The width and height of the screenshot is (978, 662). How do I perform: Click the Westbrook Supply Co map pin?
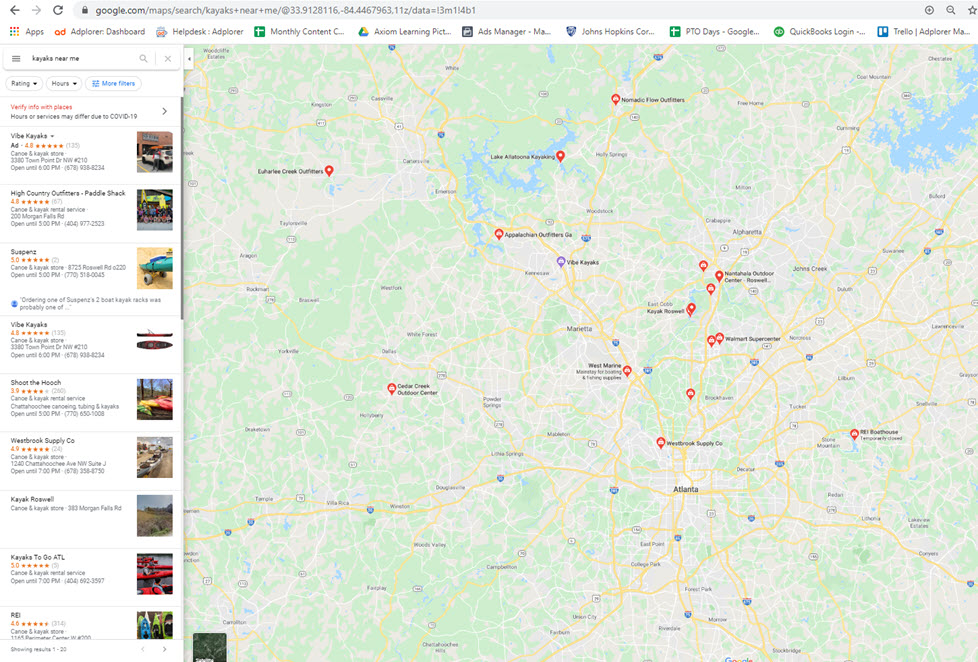(661, 442)
